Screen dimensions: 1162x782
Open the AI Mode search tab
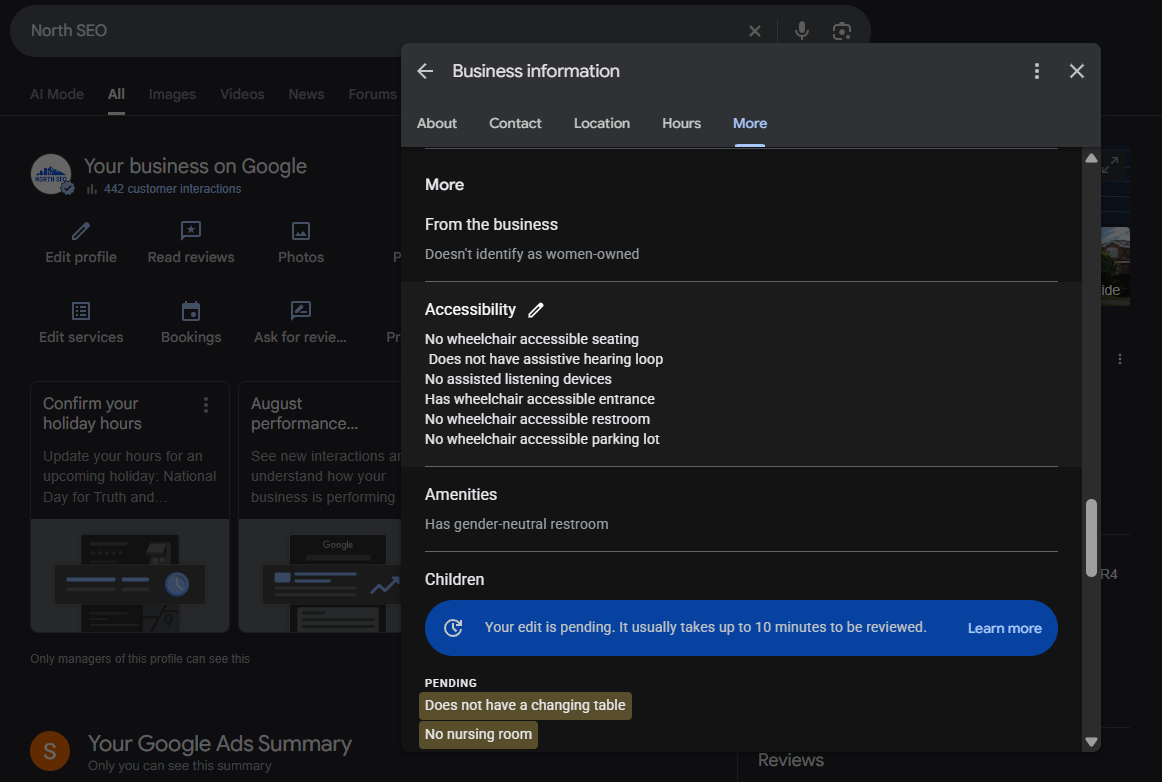click(x=57, y=94)
